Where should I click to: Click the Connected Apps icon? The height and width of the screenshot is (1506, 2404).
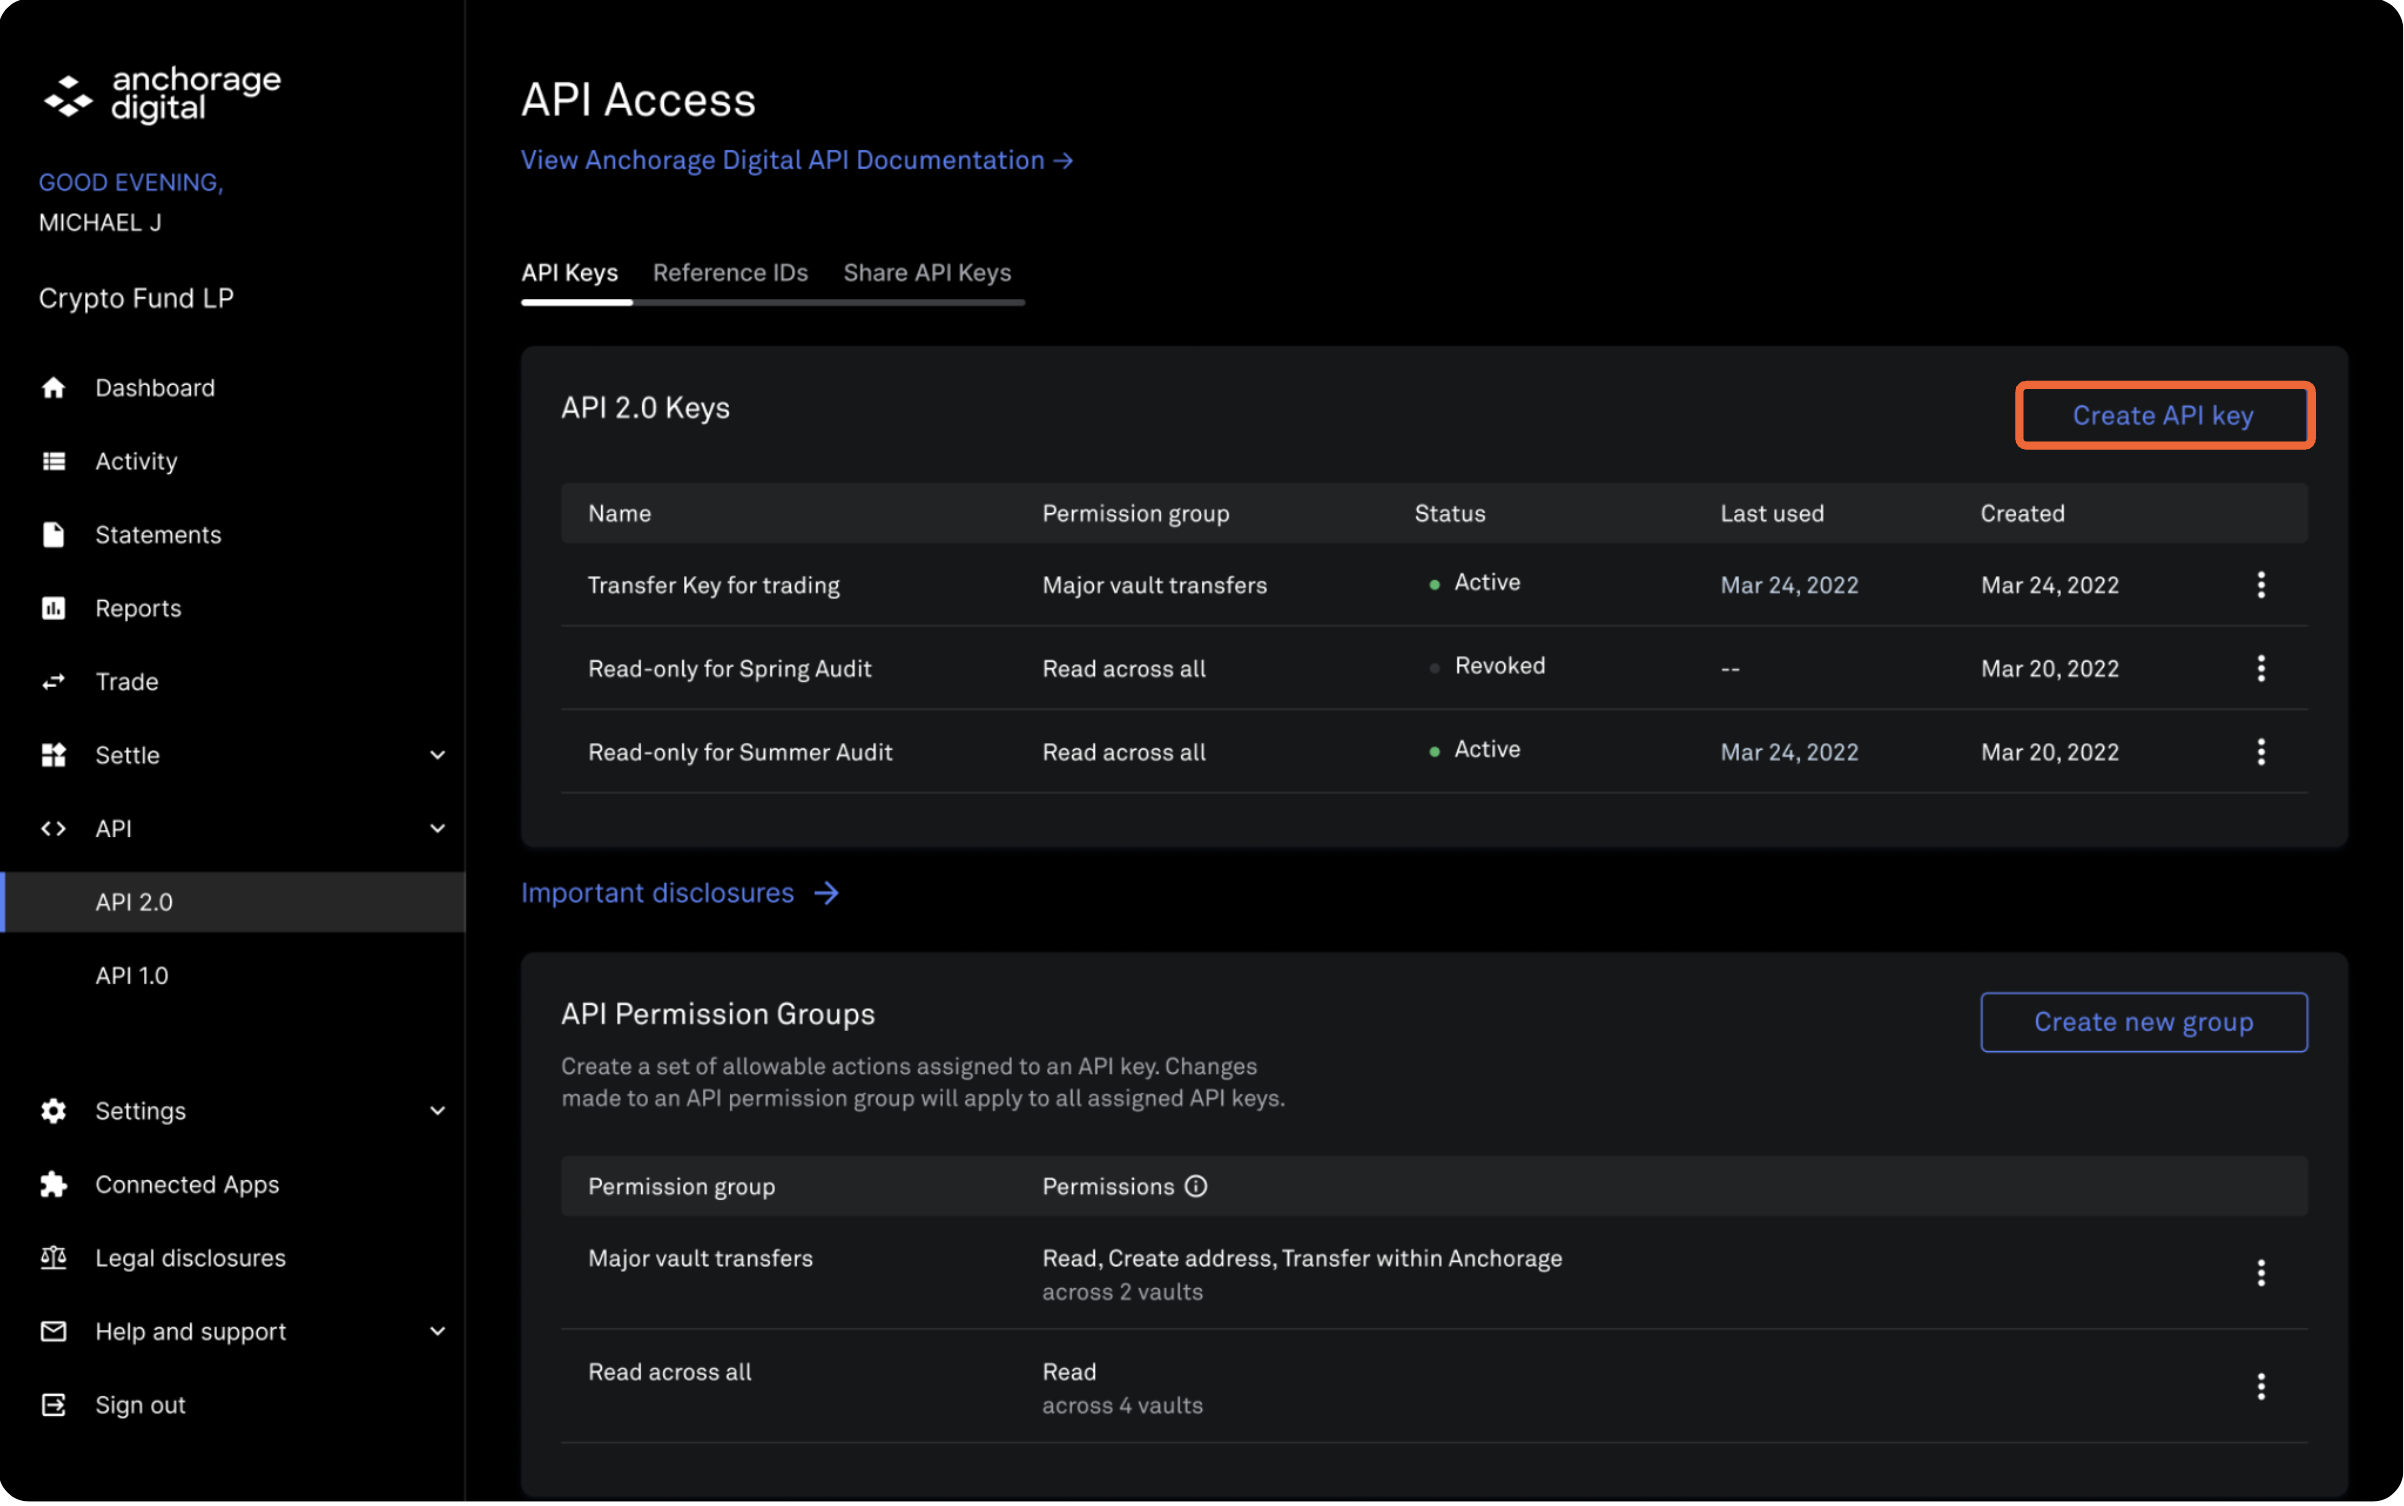click(53, 1184)
